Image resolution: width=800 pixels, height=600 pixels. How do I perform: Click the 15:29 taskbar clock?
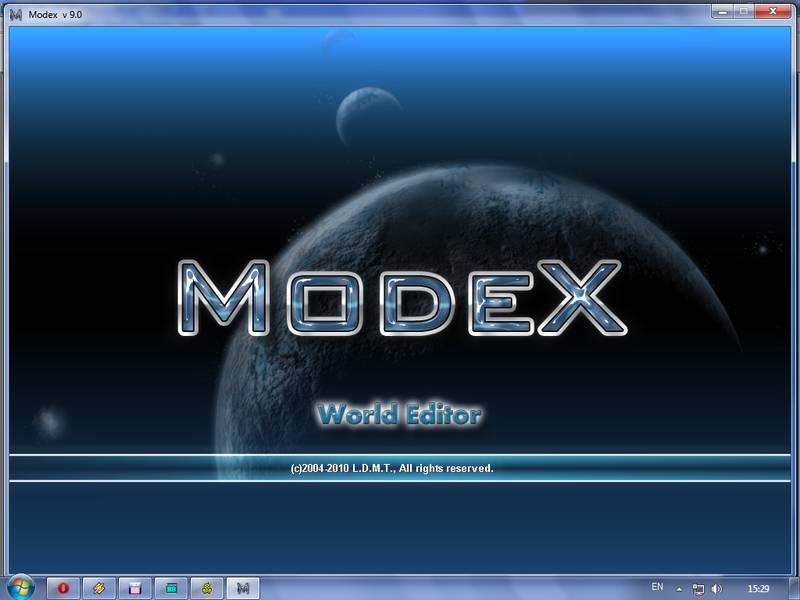point(759,589)
